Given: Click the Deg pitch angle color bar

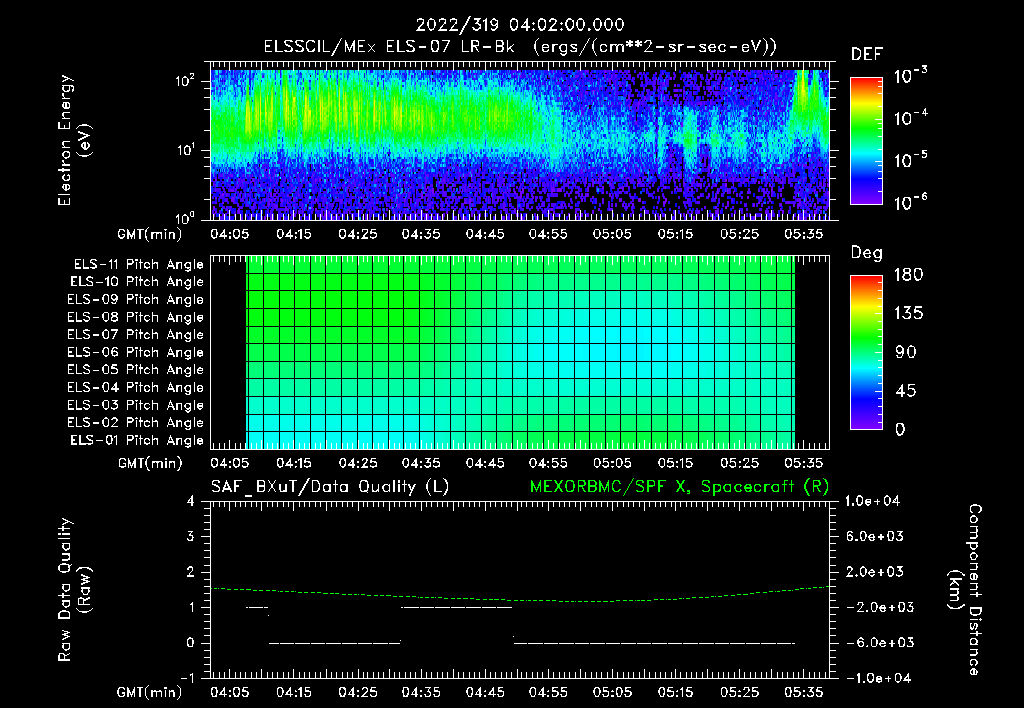Looking at the screenshot, I should (866, 353).
